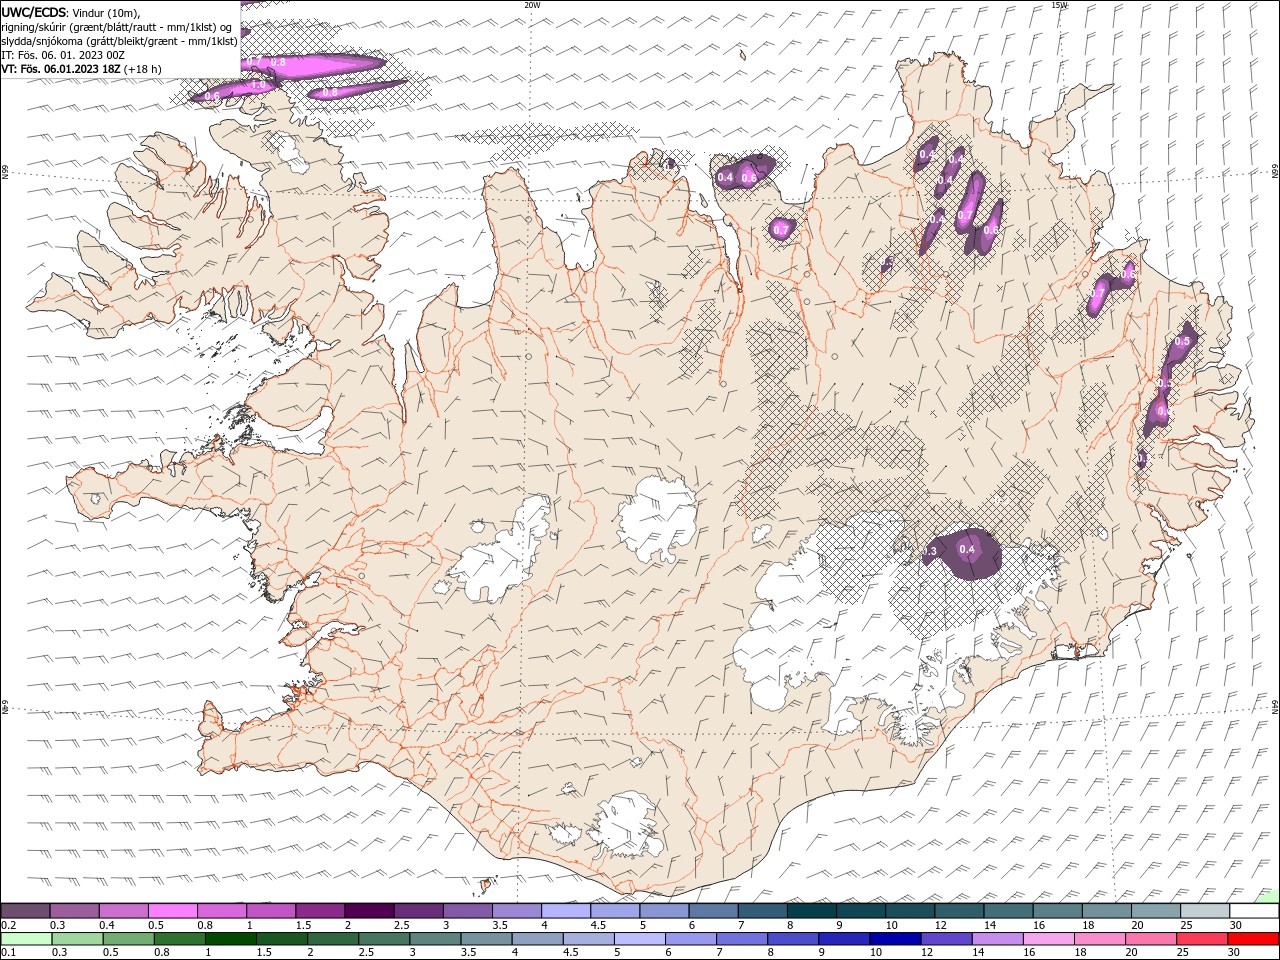Viewport: 1280px width, 960px height.
Task: Click the '1.0' value in the top-left pink snow band
Action: click(x=258, y=85)
